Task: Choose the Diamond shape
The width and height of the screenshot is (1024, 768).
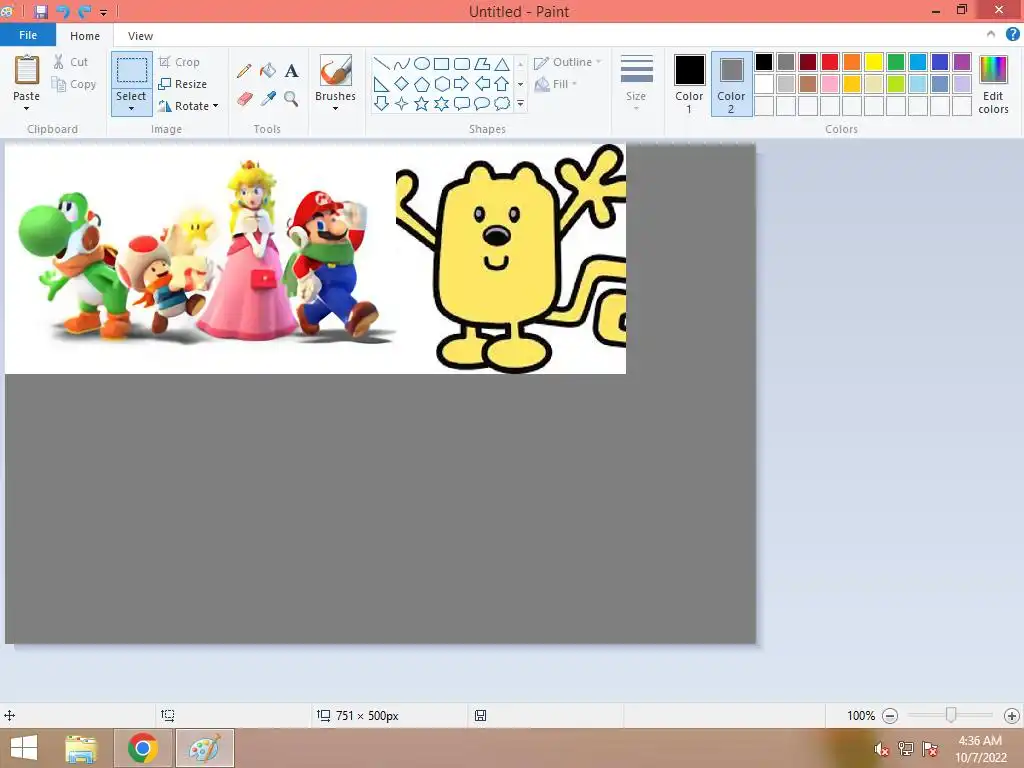Action: click(x=402, y=84)
